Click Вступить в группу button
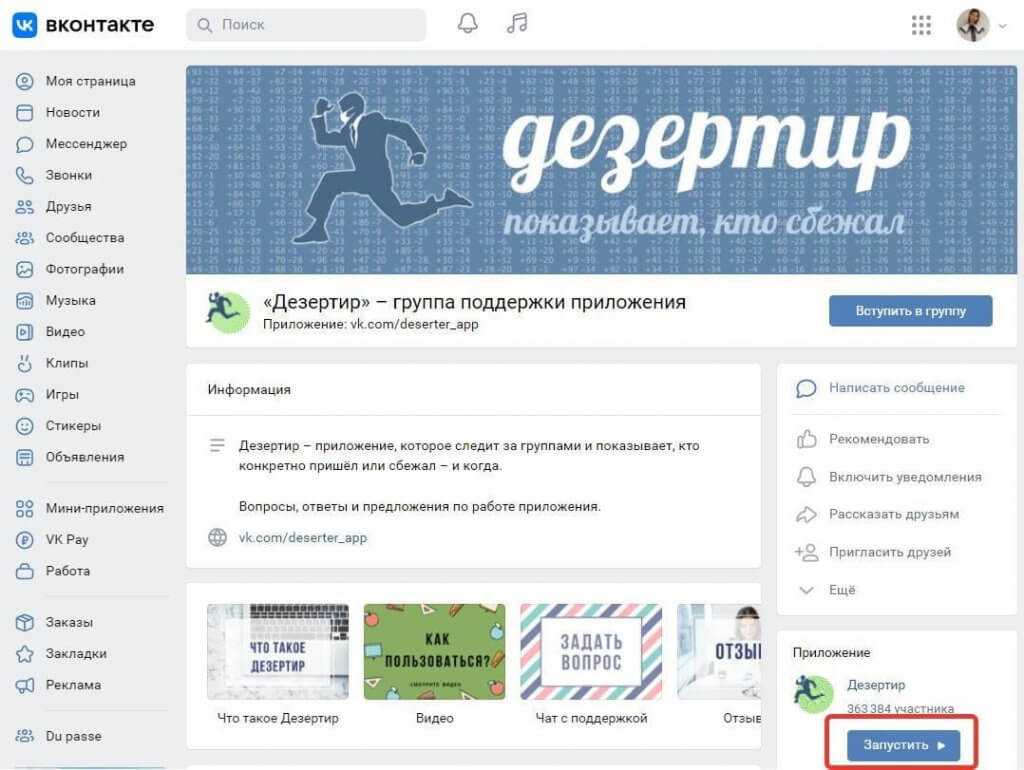Screen dimensions: 1024x770 click(x=910, y=311)
